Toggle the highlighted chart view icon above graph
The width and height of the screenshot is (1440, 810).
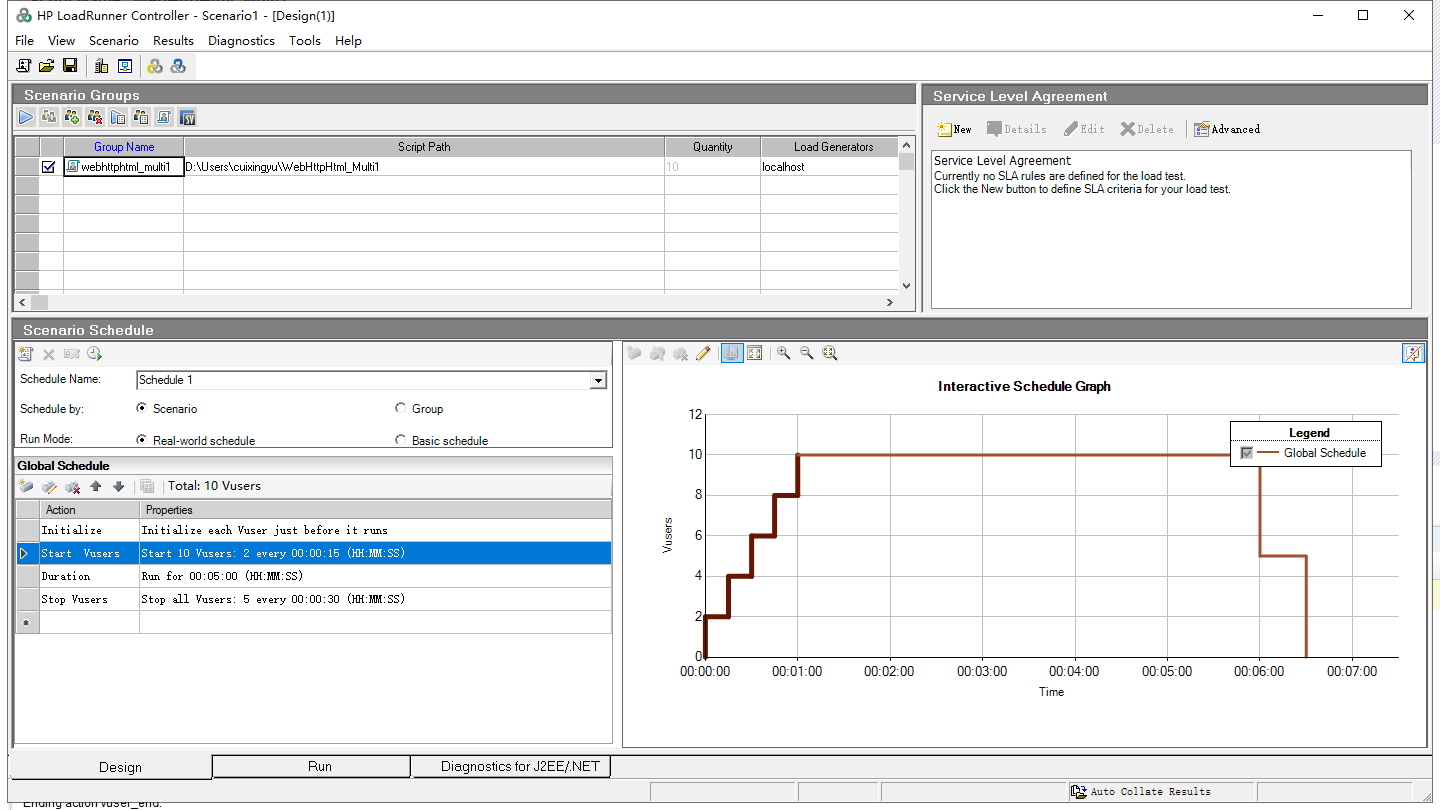(x=732, y=353)
